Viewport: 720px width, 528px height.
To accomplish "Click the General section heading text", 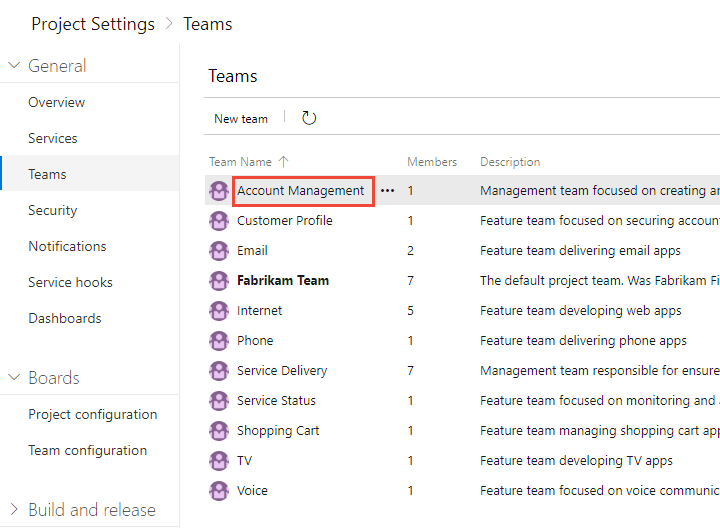I will pos(57,66).
